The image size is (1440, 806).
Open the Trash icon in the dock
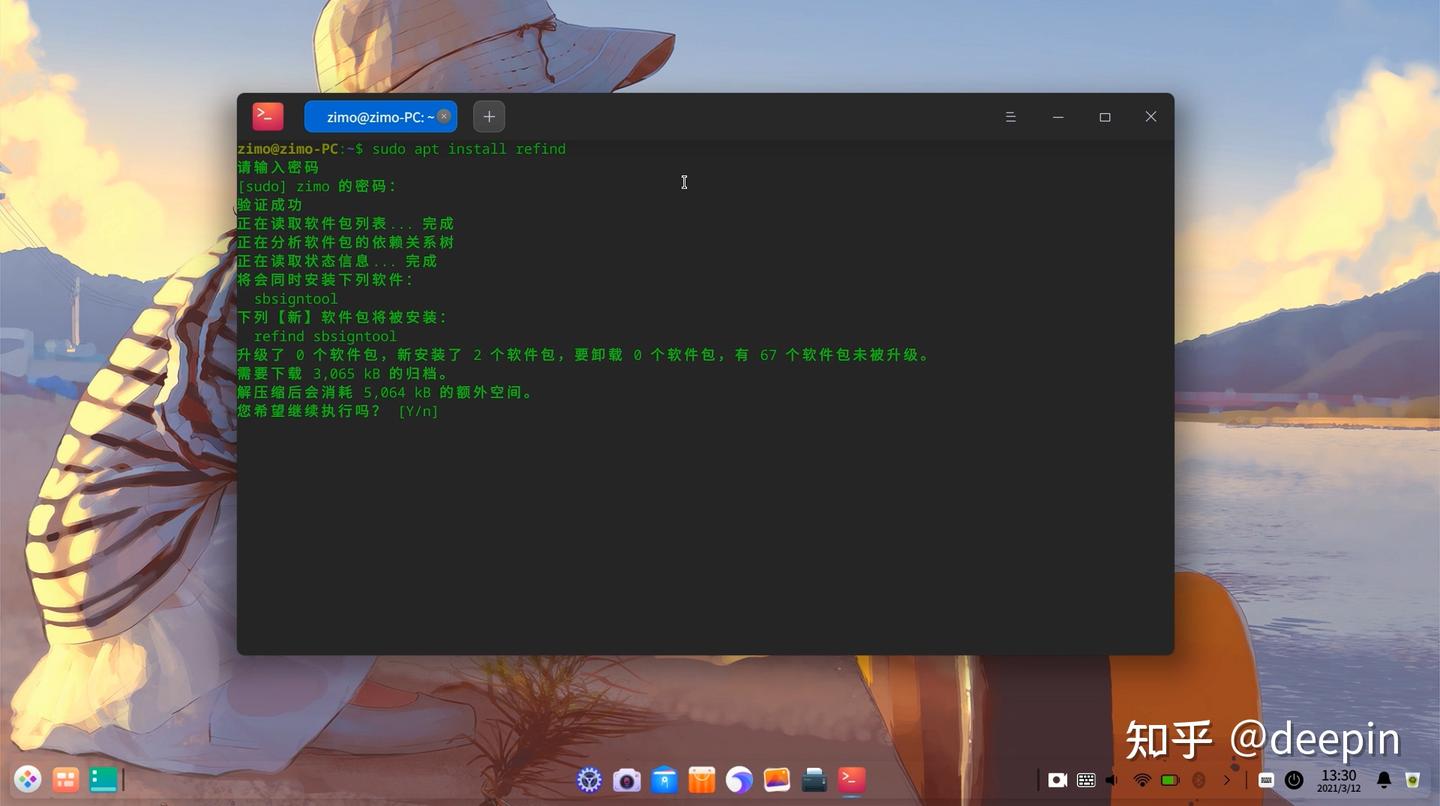tap(1413, 780)
